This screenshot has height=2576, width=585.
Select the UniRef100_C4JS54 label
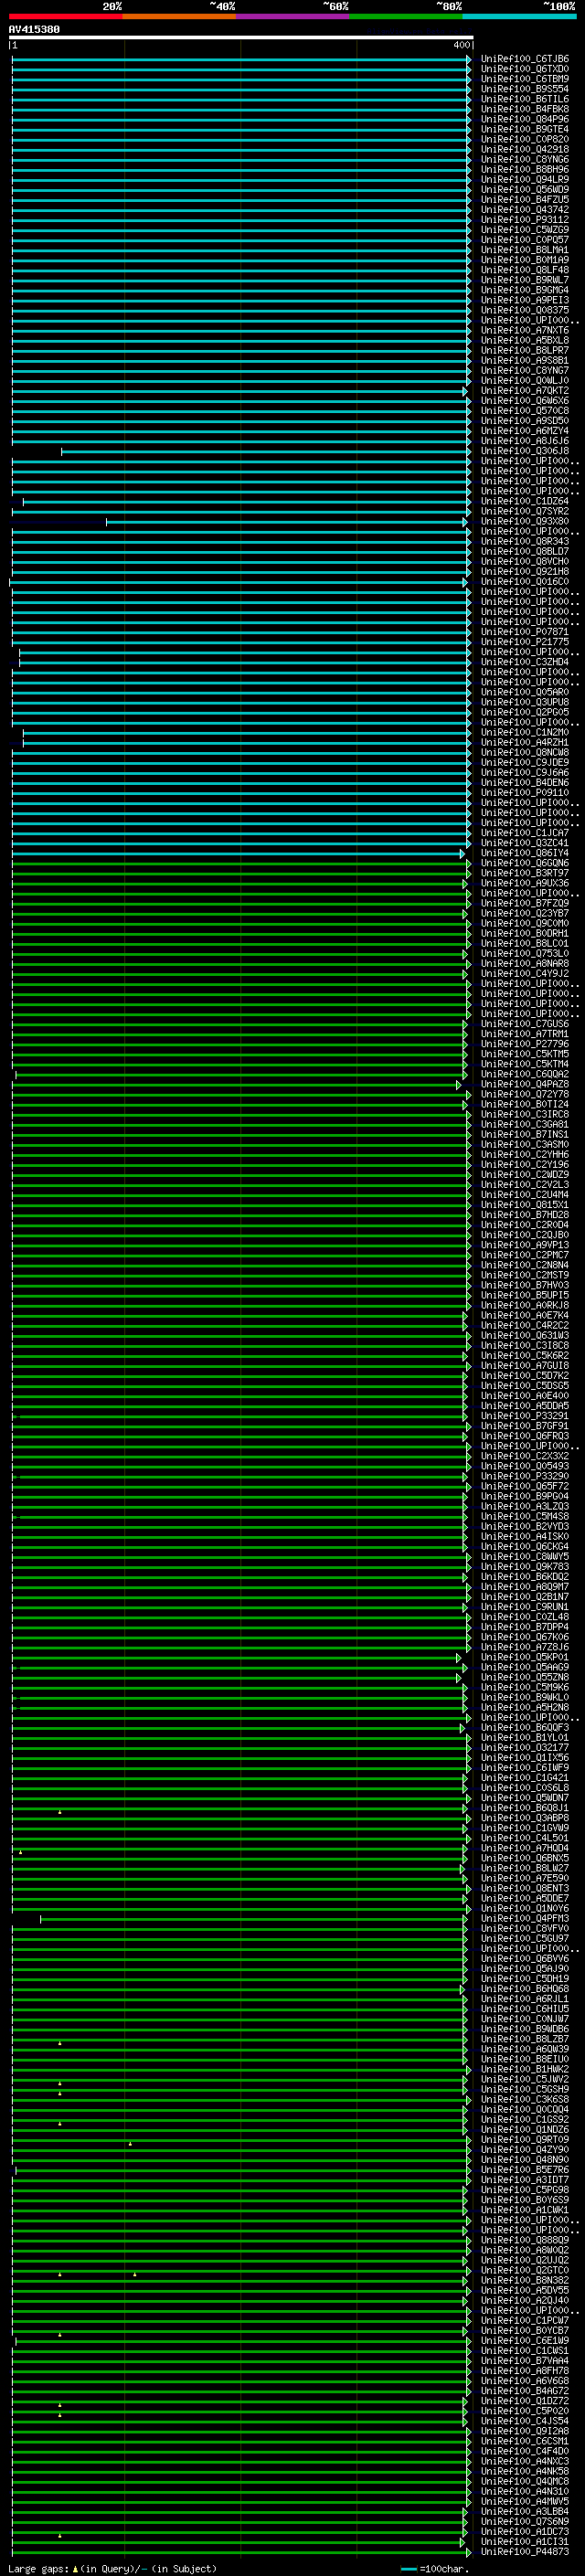(525, 2421)
